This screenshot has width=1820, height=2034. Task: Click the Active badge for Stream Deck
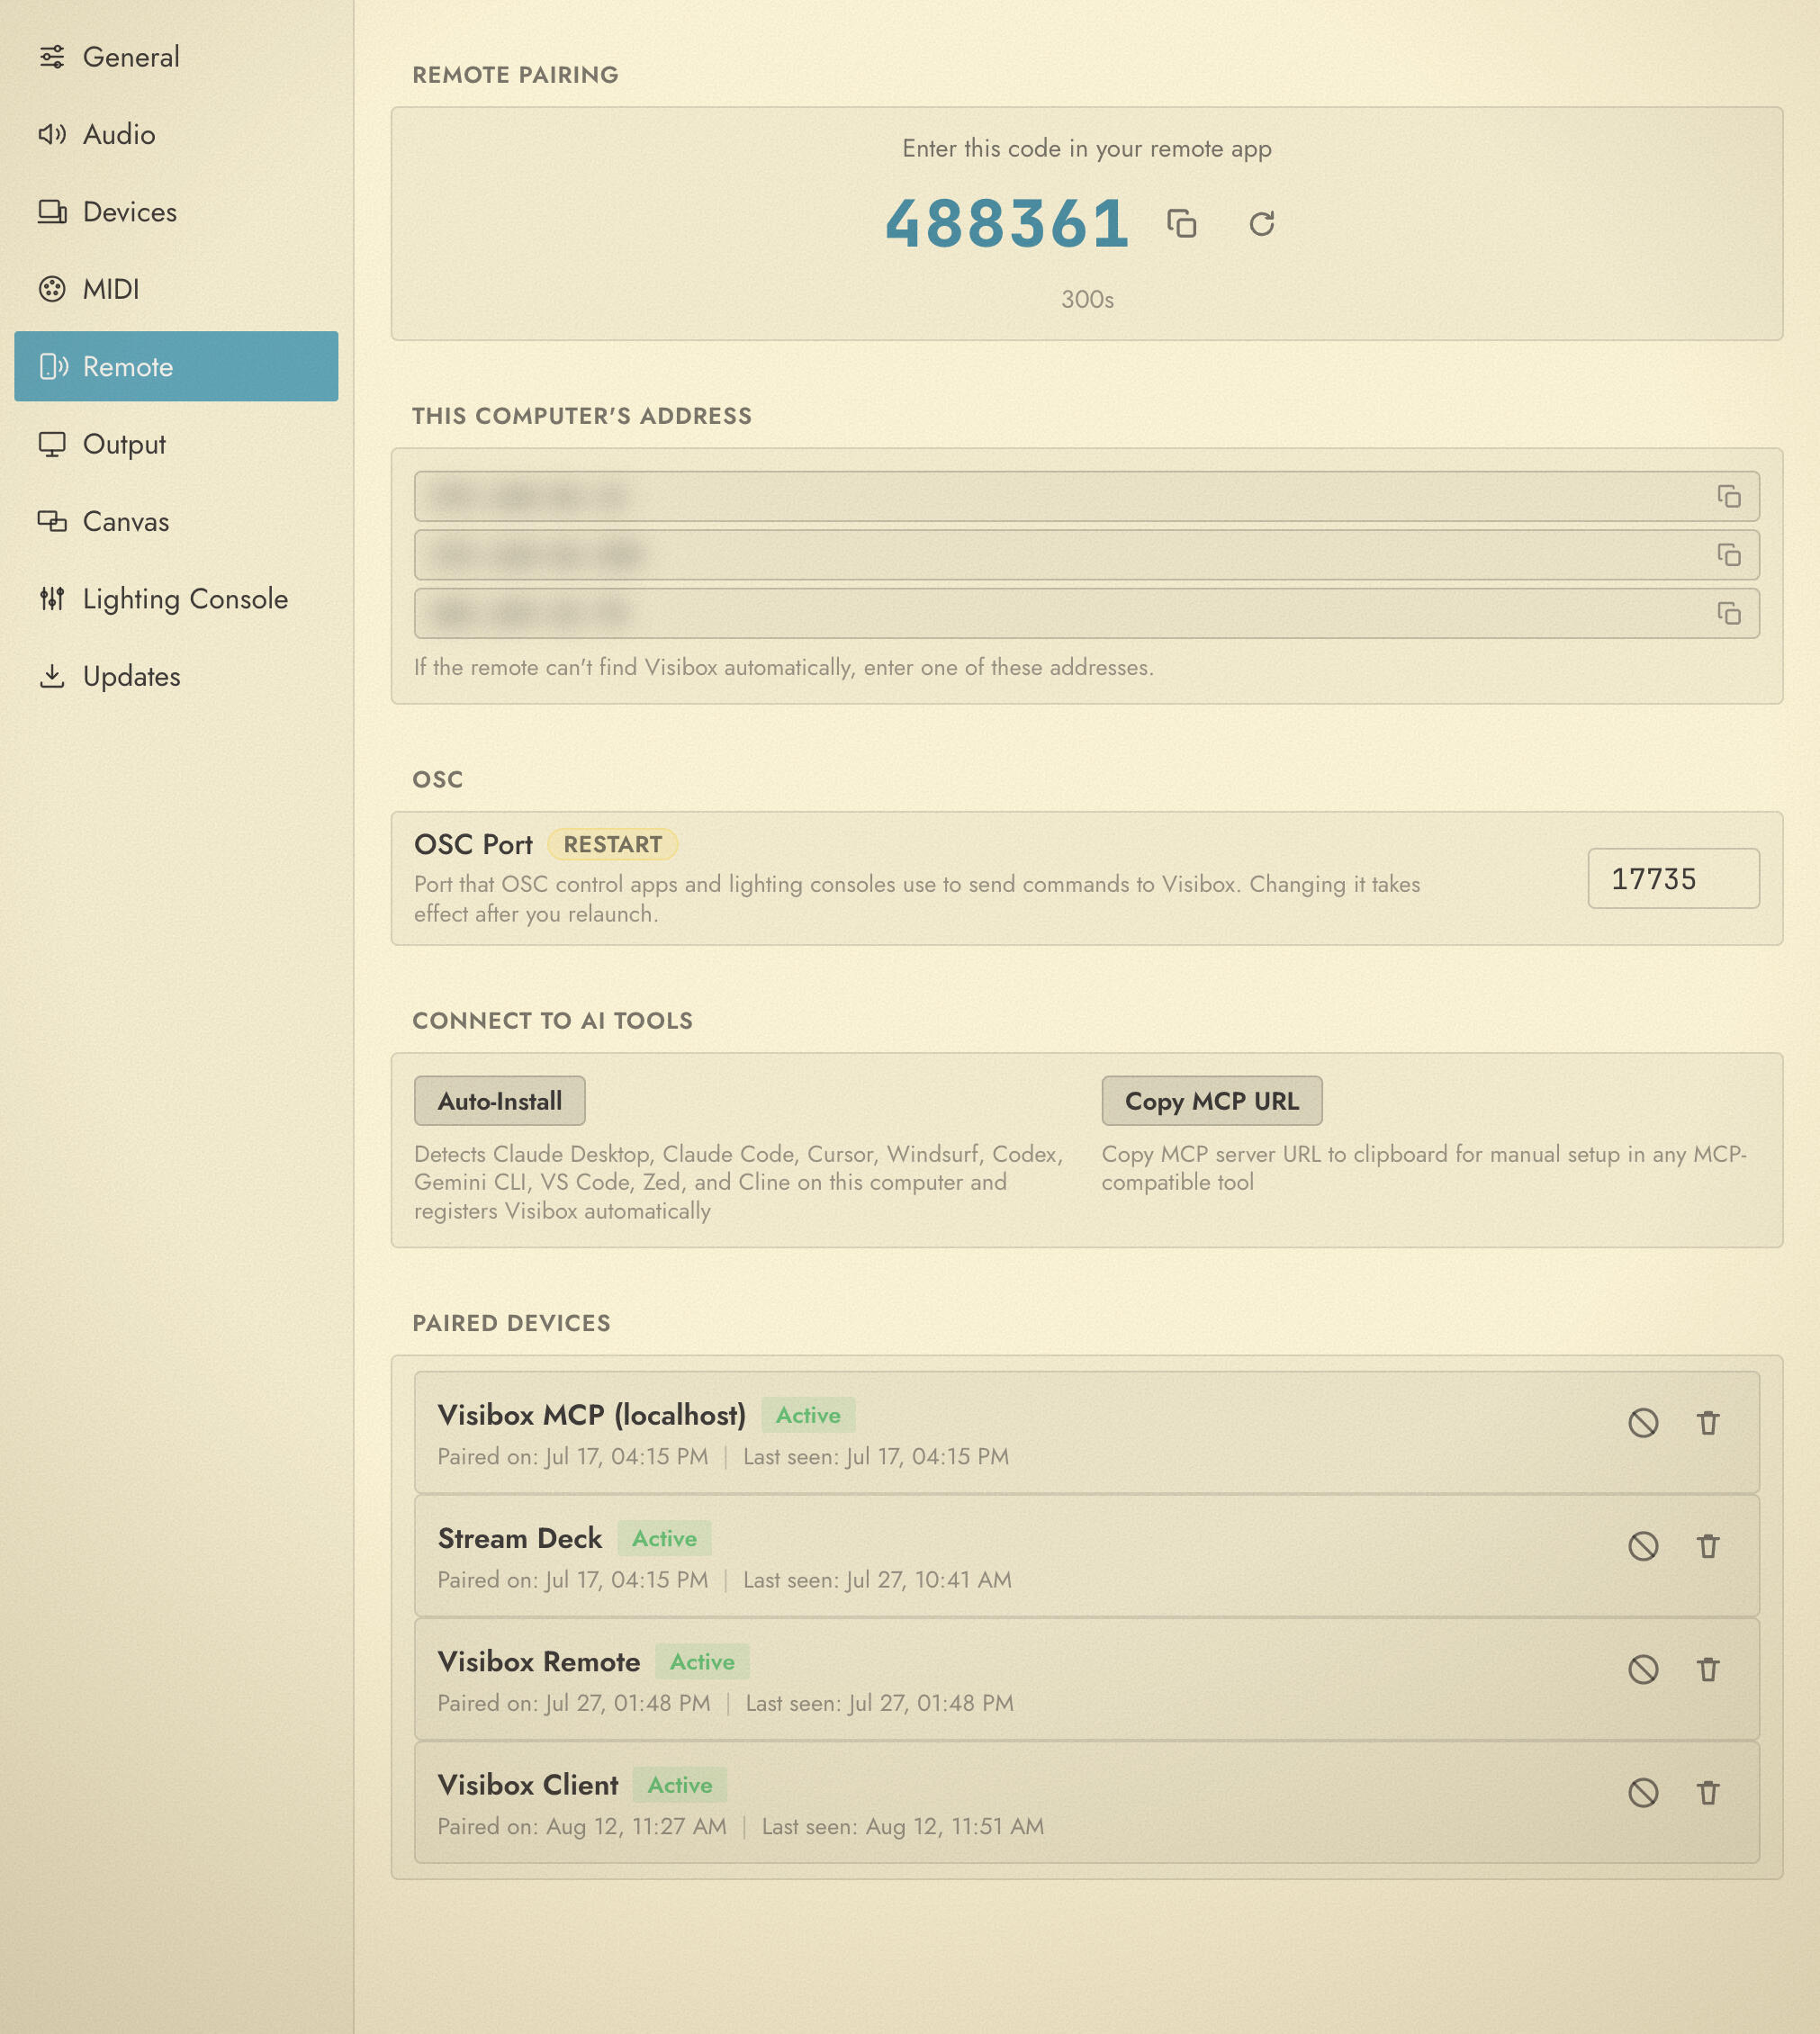click(x=664, y=1538)
